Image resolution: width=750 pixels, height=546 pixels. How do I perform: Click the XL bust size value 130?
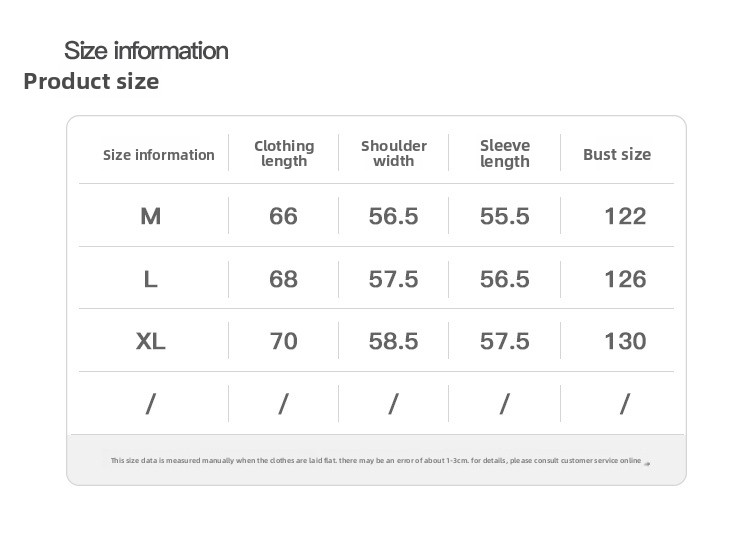(x=625, y=341)
